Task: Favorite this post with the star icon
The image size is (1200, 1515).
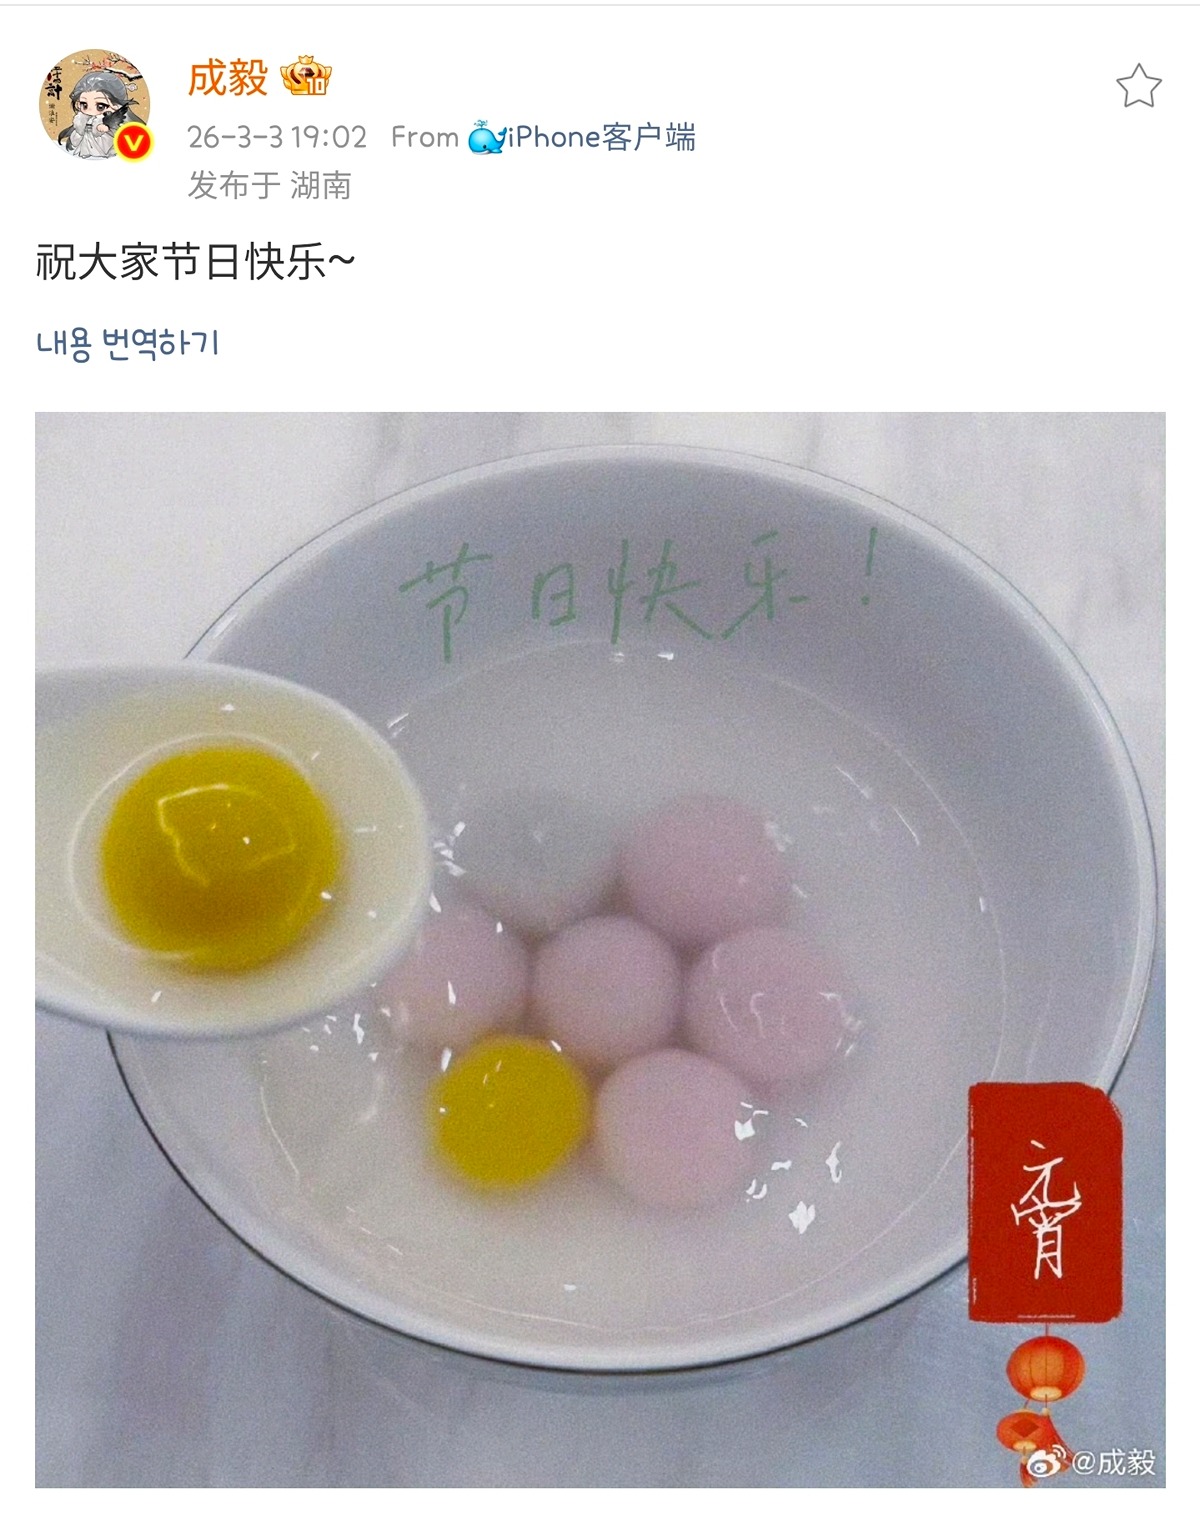Action: (1138, 85)
